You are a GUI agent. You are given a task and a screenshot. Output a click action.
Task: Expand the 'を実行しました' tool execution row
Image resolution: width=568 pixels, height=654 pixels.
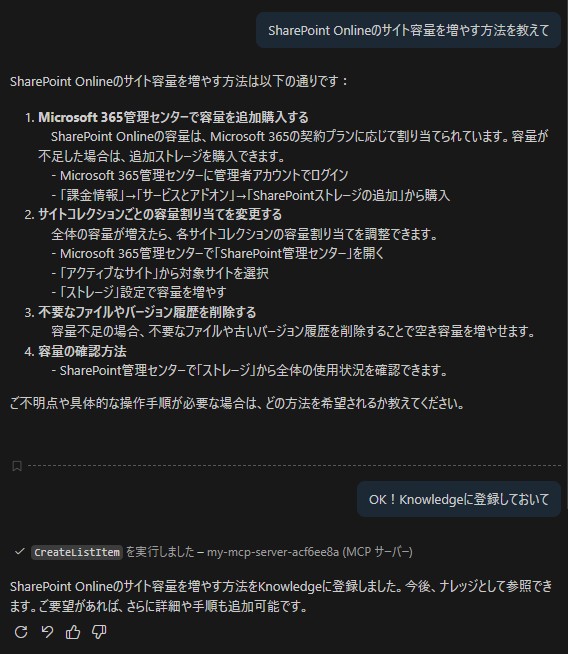click(x=213, y=552)
